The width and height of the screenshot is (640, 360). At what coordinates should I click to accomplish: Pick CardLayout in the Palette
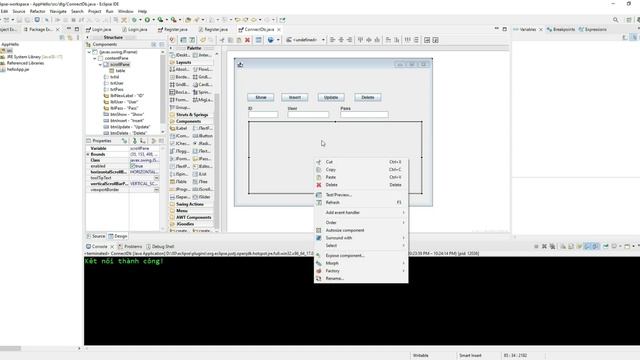(202, 84)
